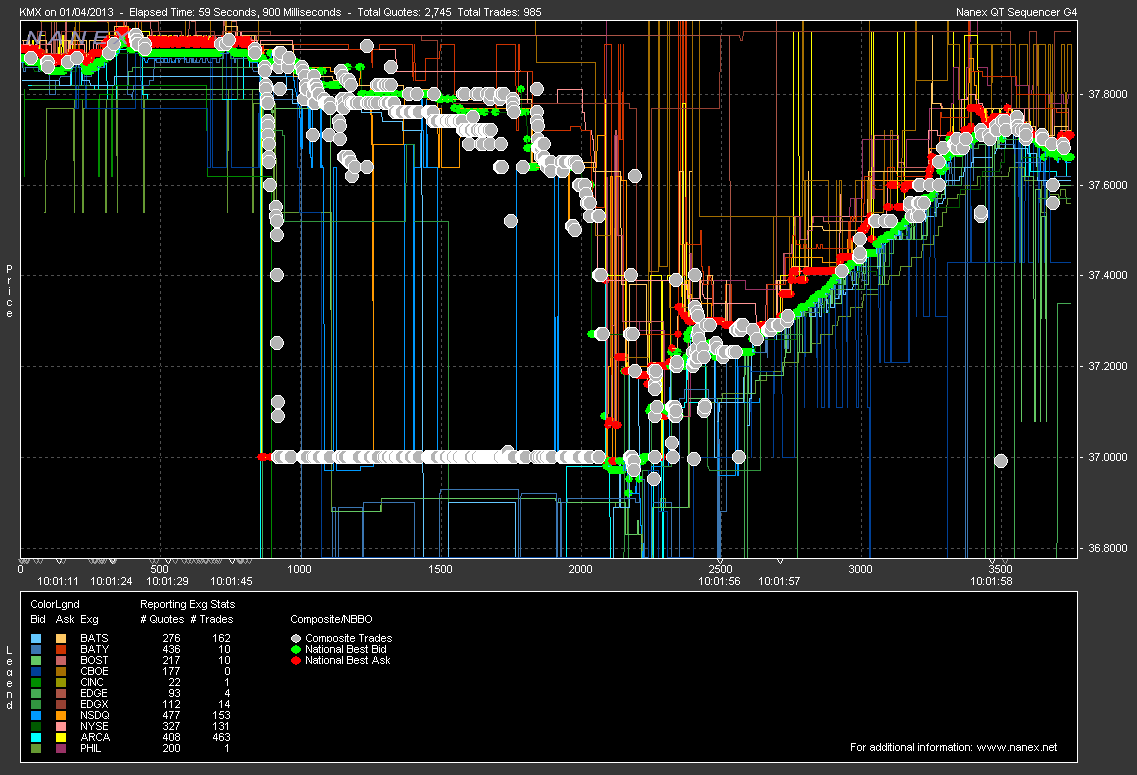Select the BATY ask color swatch
1137x775 pixels.
click(62, 650)
